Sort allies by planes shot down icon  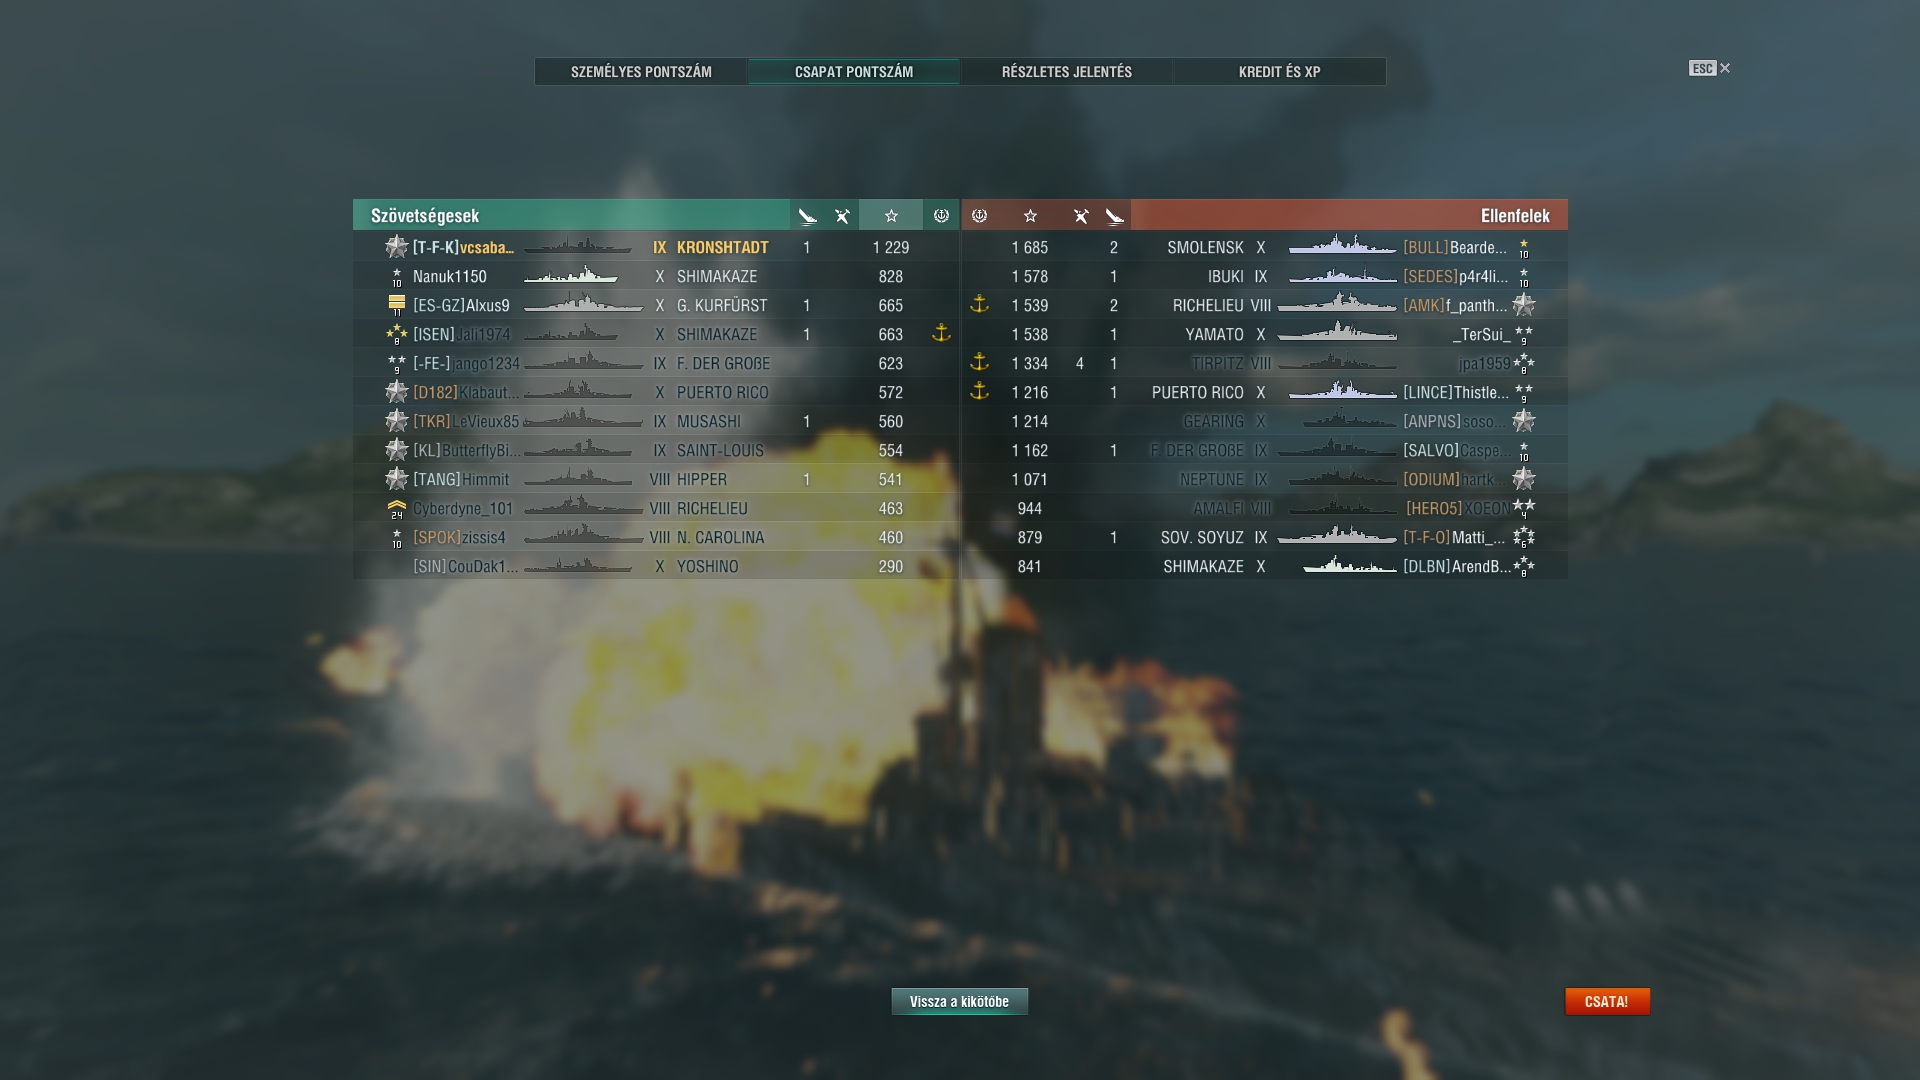point(843,215)
